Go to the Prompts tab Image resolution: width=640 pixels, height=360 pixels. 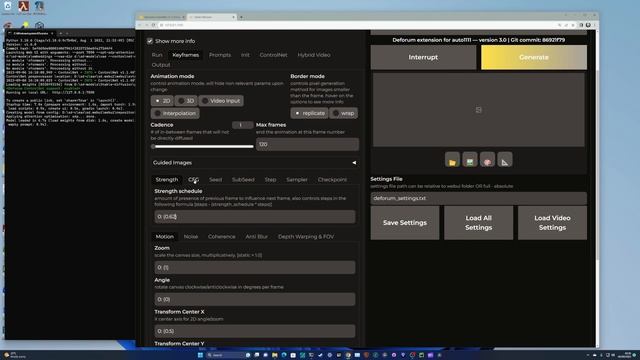(220, 55)
